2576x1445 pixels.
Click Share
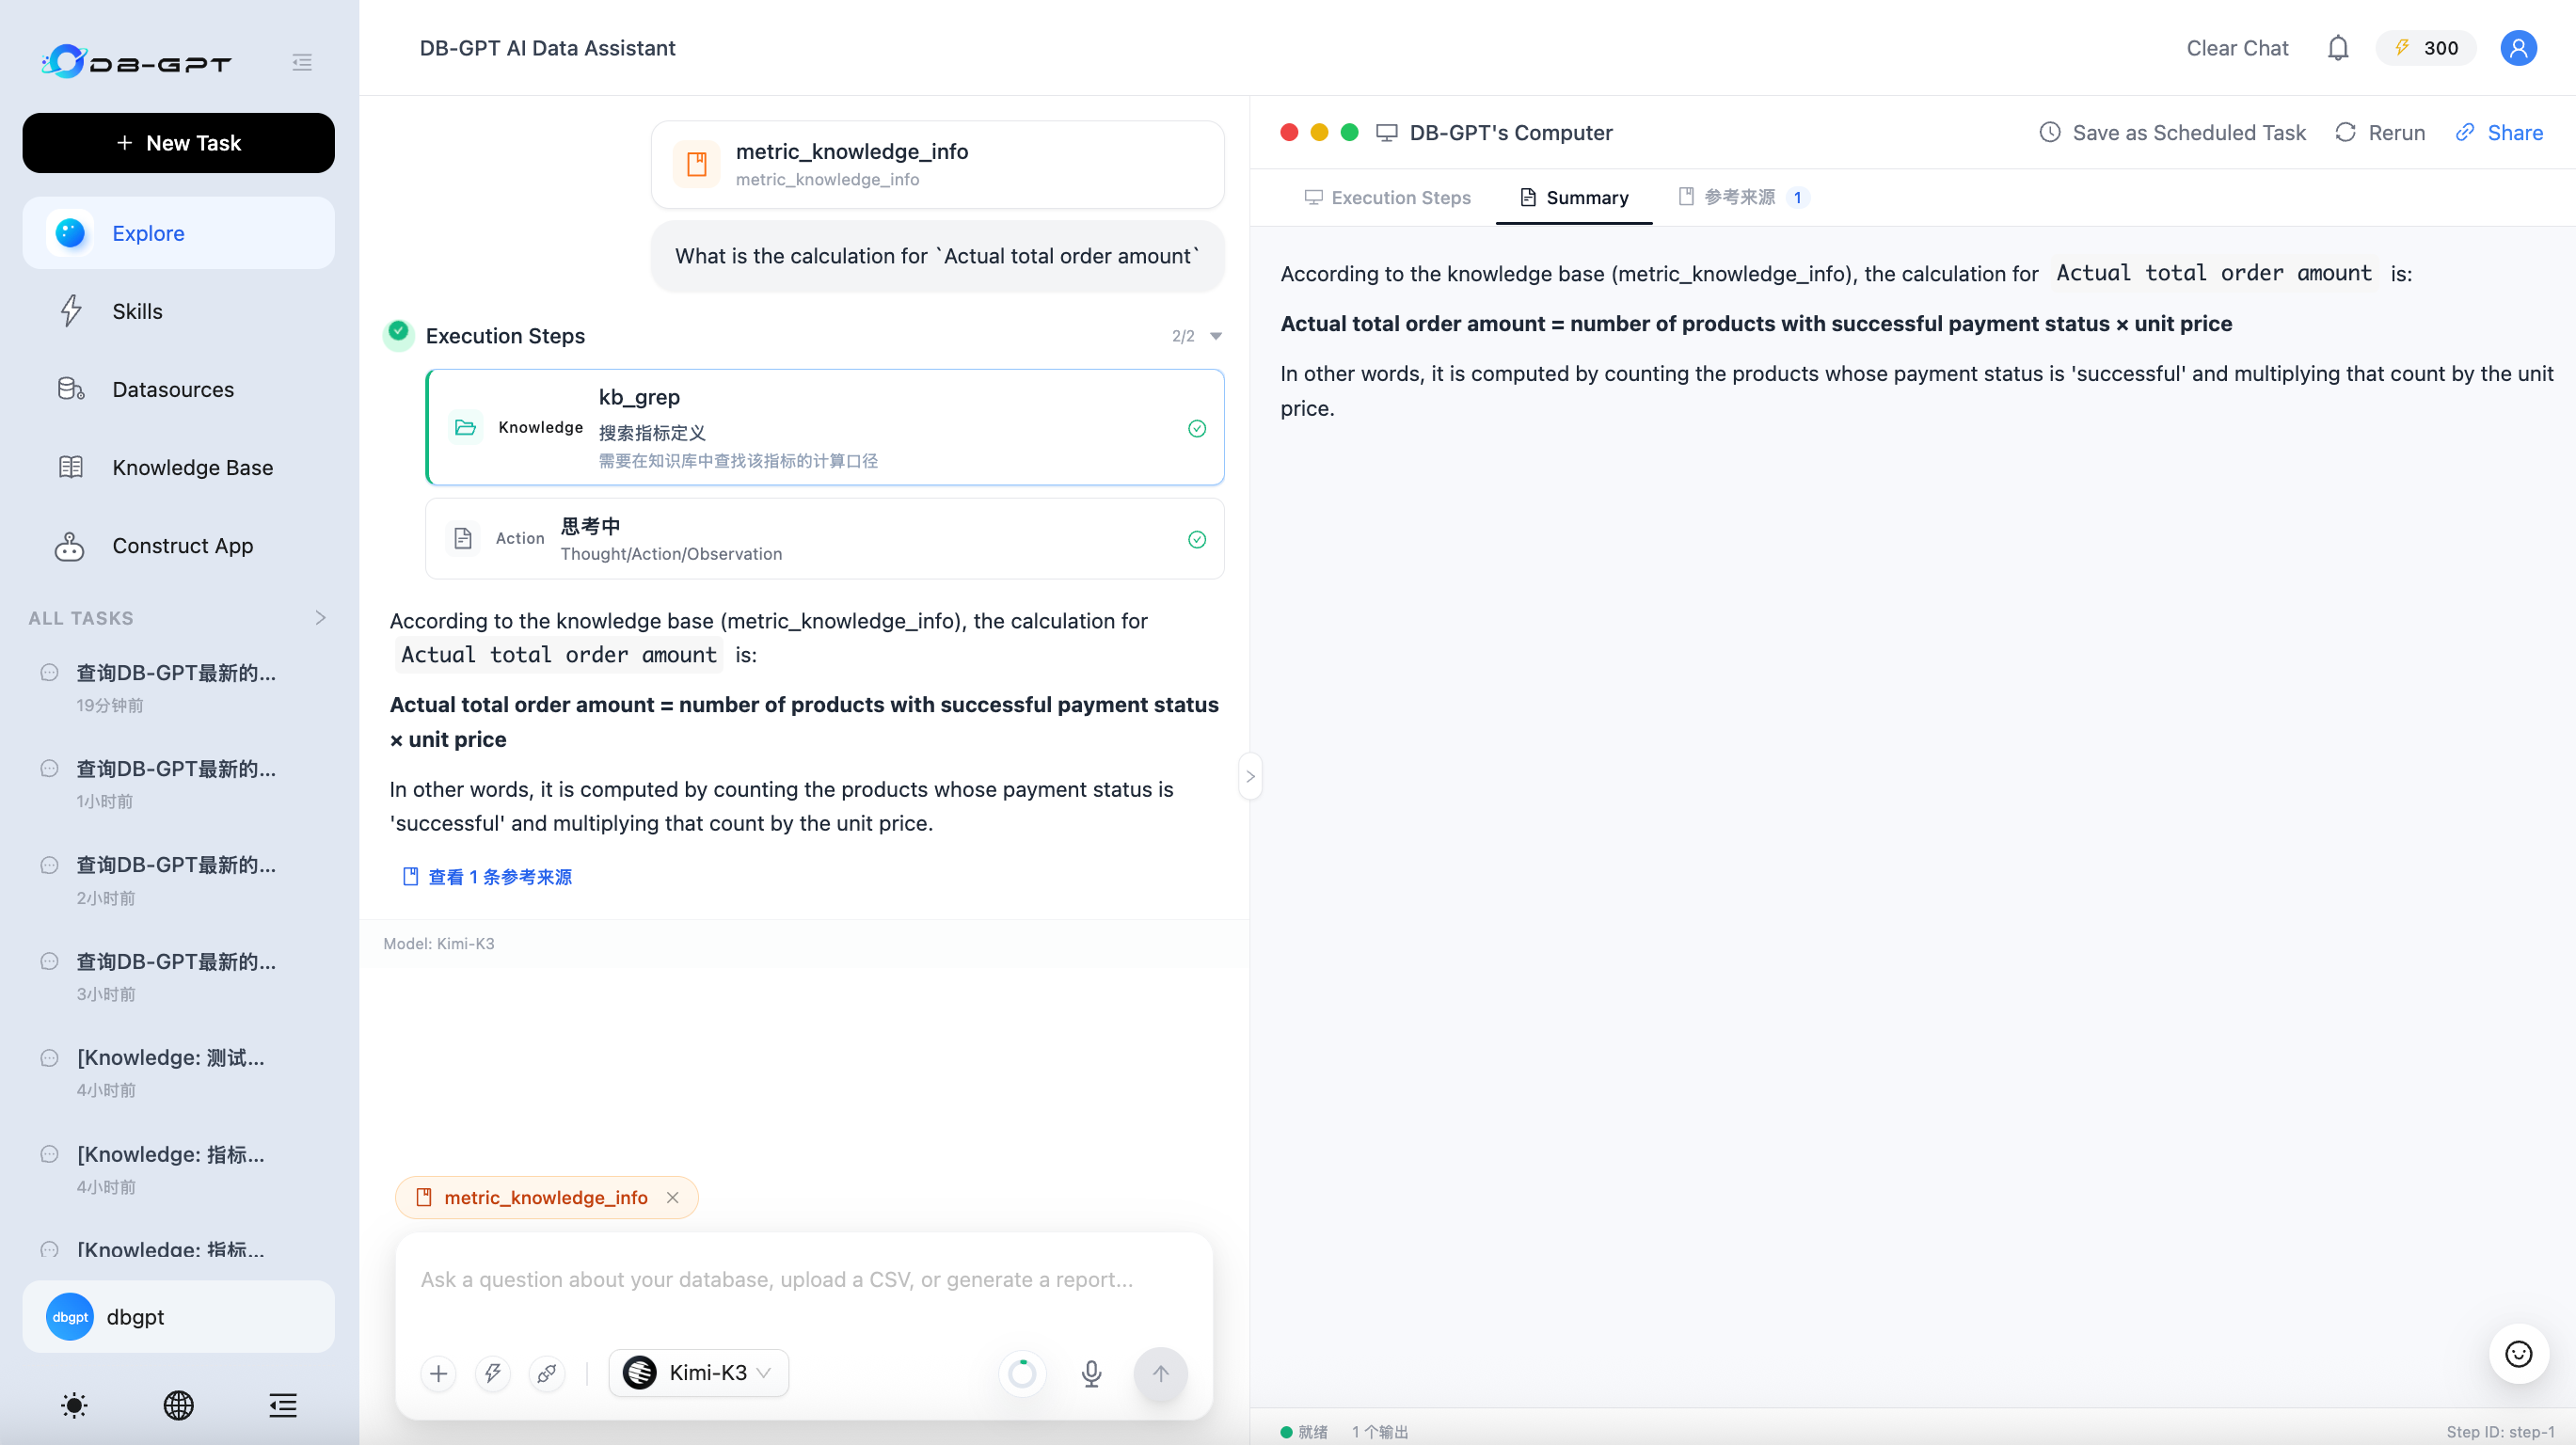point(2499,132)
